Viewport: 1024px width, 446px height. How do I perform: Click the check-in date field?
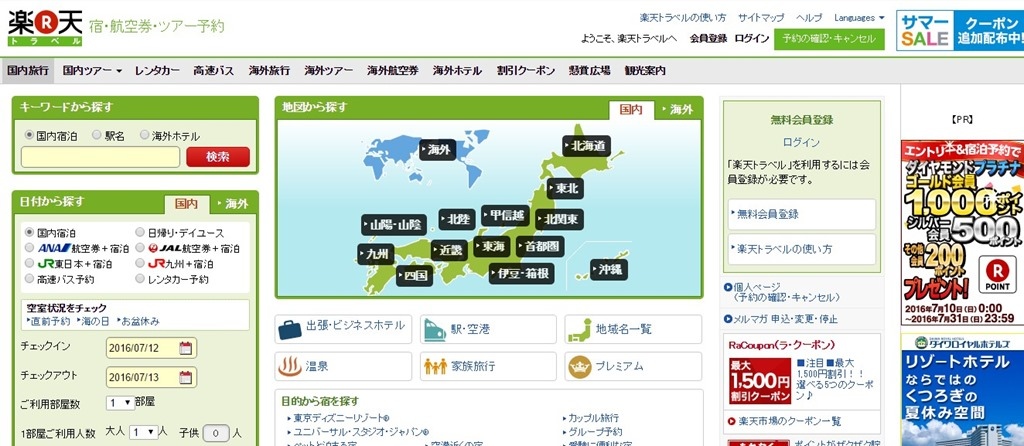(152, 347)
